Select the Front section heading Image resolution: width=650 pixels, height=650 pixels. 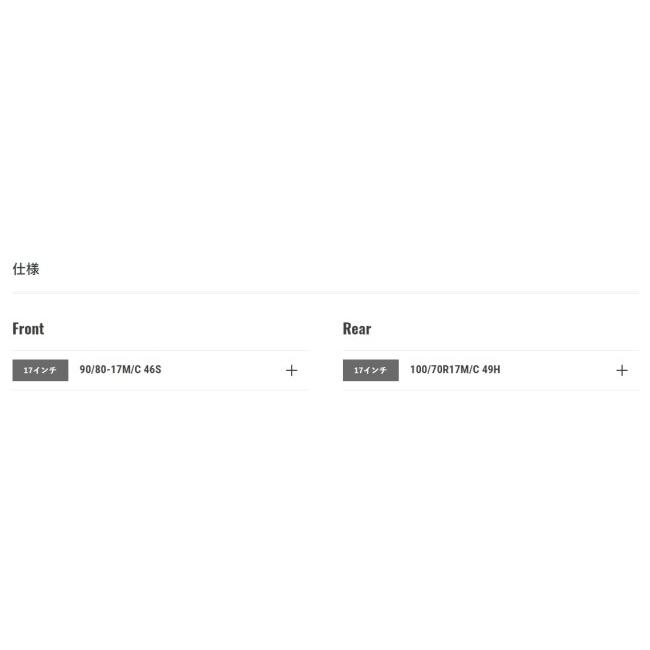(x=28, y=329)
